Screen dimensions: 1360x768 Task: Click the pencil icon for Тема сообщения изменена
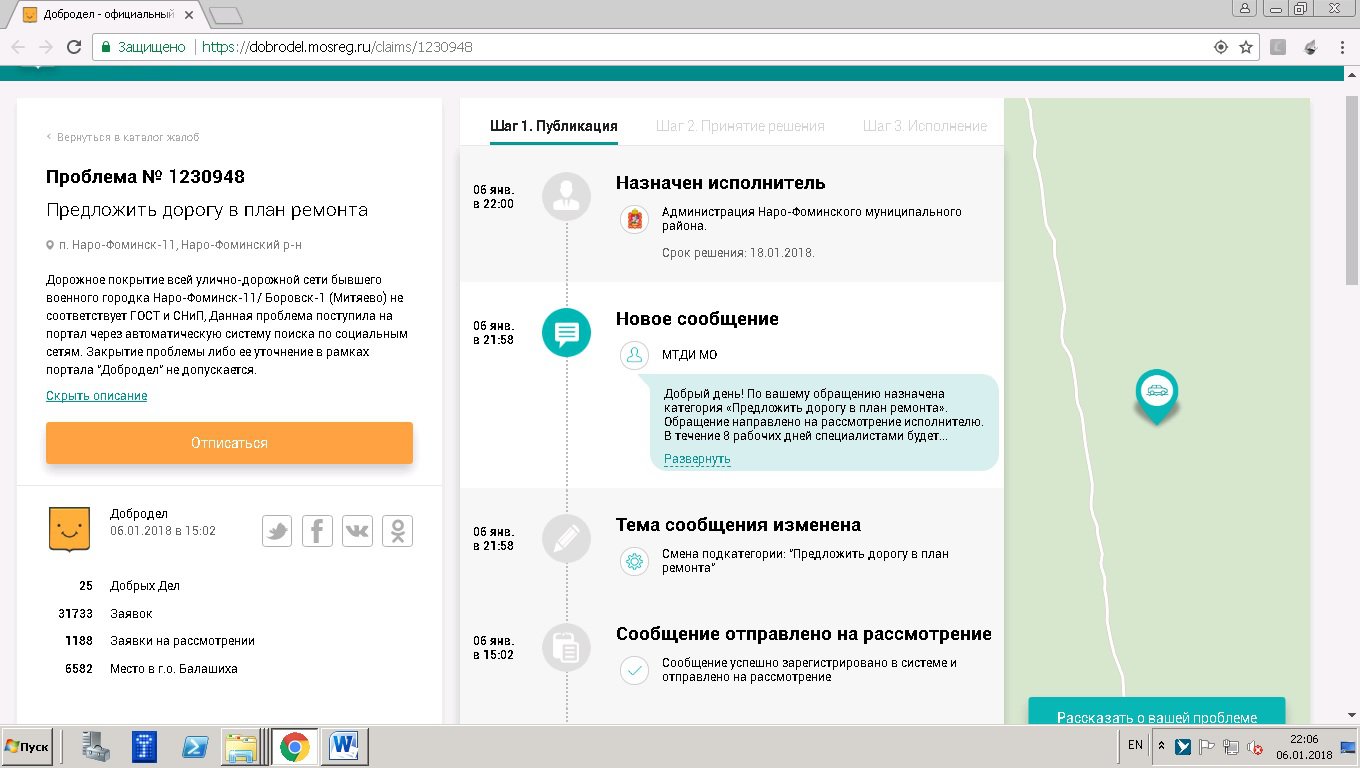567,538
